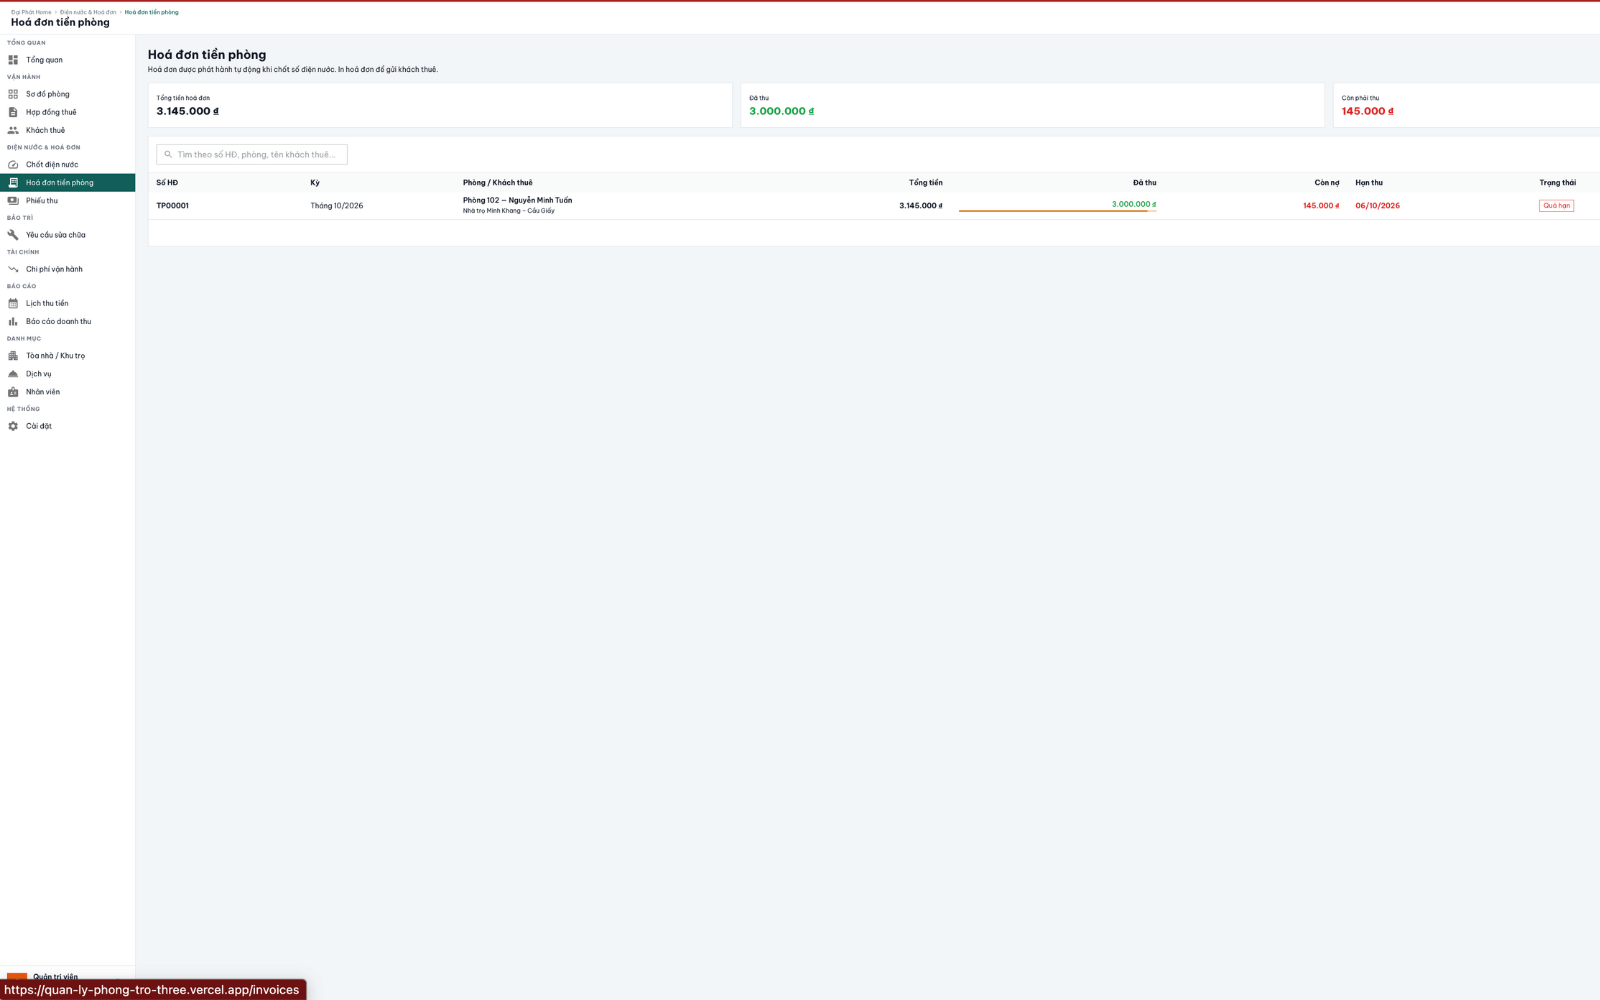
Task: Click invoice number TP00001
Action: tap(172, 206)
